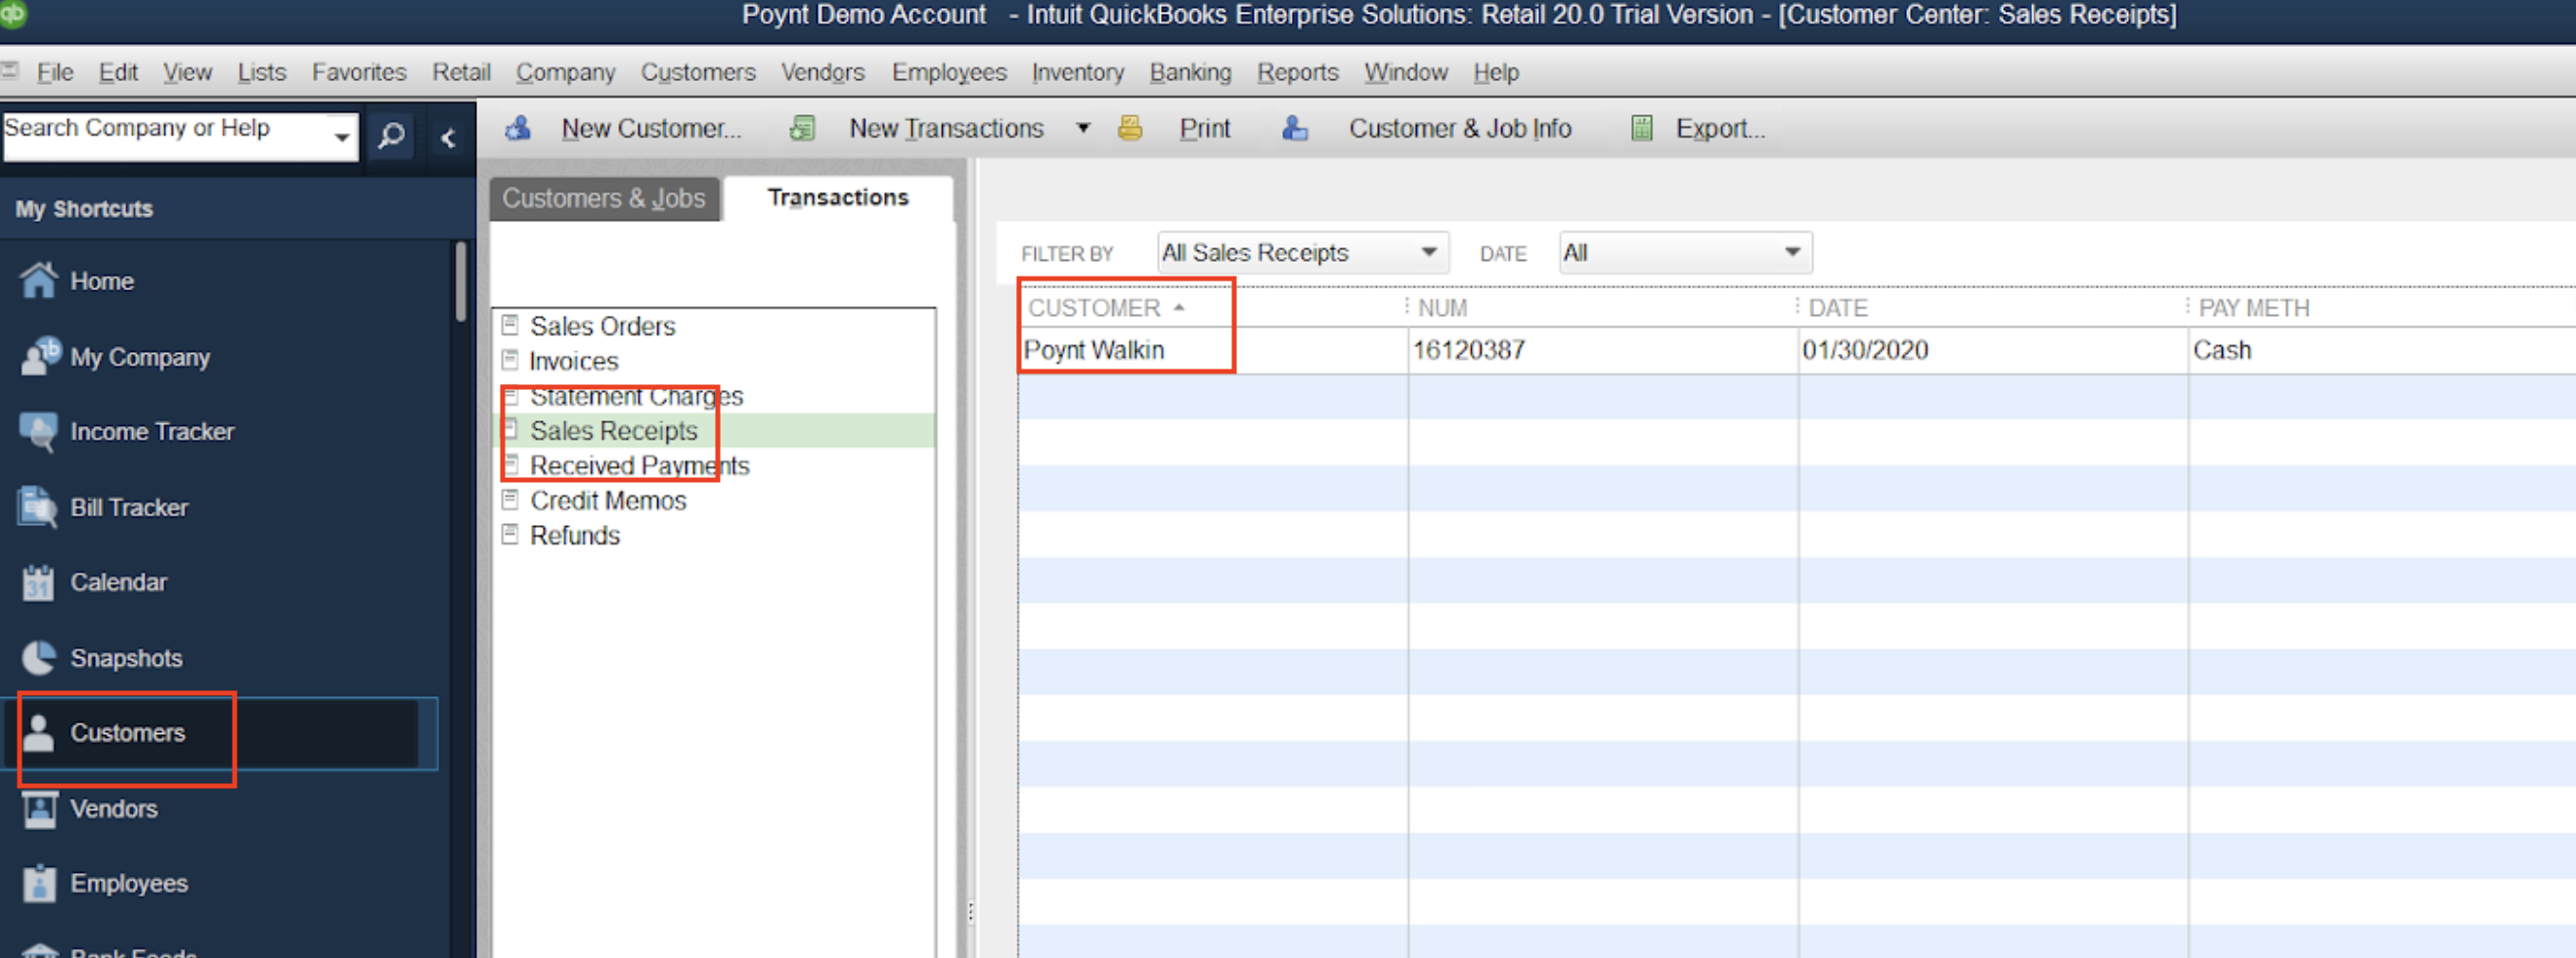
Task: Click the Customer & Job Info button
Action: pyautogui.click(x=1460, y=128)
